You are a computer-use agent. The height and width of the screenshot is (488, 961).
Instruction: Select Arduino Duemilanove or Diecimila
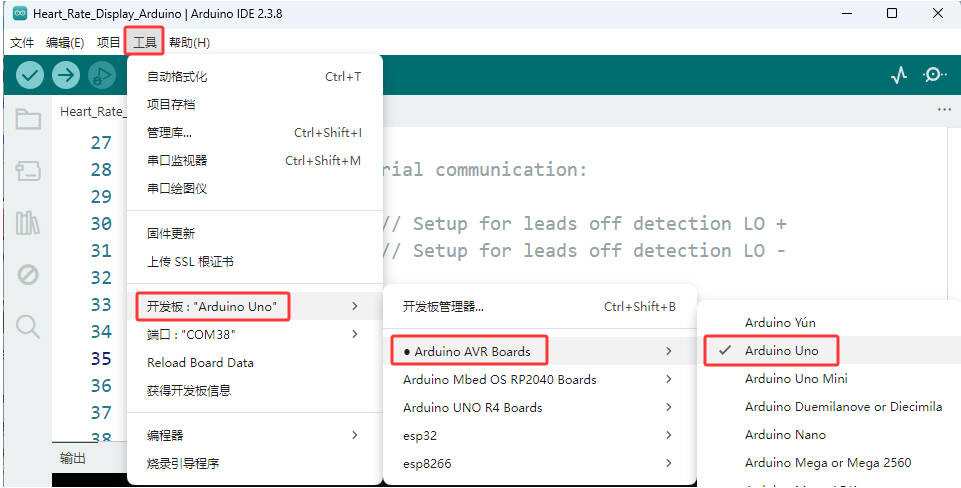pos(829,406)
